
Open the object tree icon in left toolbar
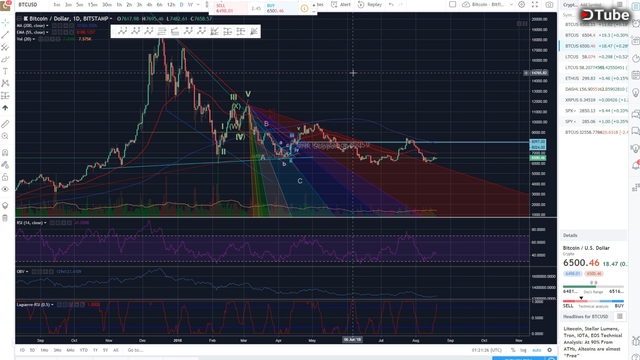[x=5, y=205]
